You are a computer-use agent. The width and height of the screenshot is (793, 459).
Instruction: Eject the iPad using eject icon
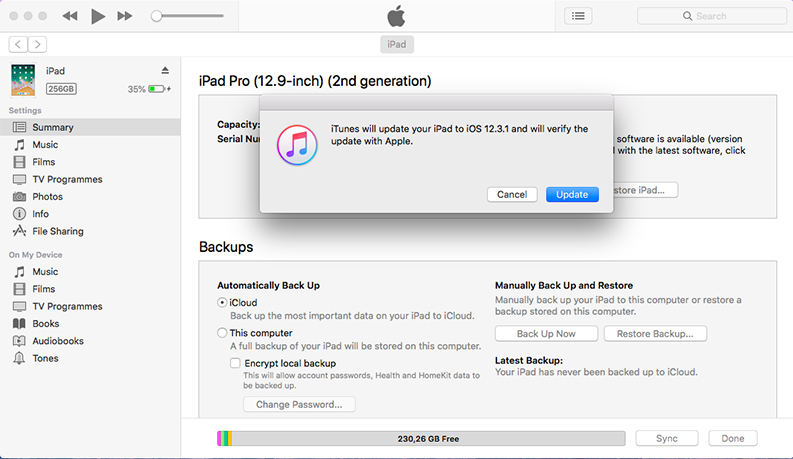(x=165, y=70)
